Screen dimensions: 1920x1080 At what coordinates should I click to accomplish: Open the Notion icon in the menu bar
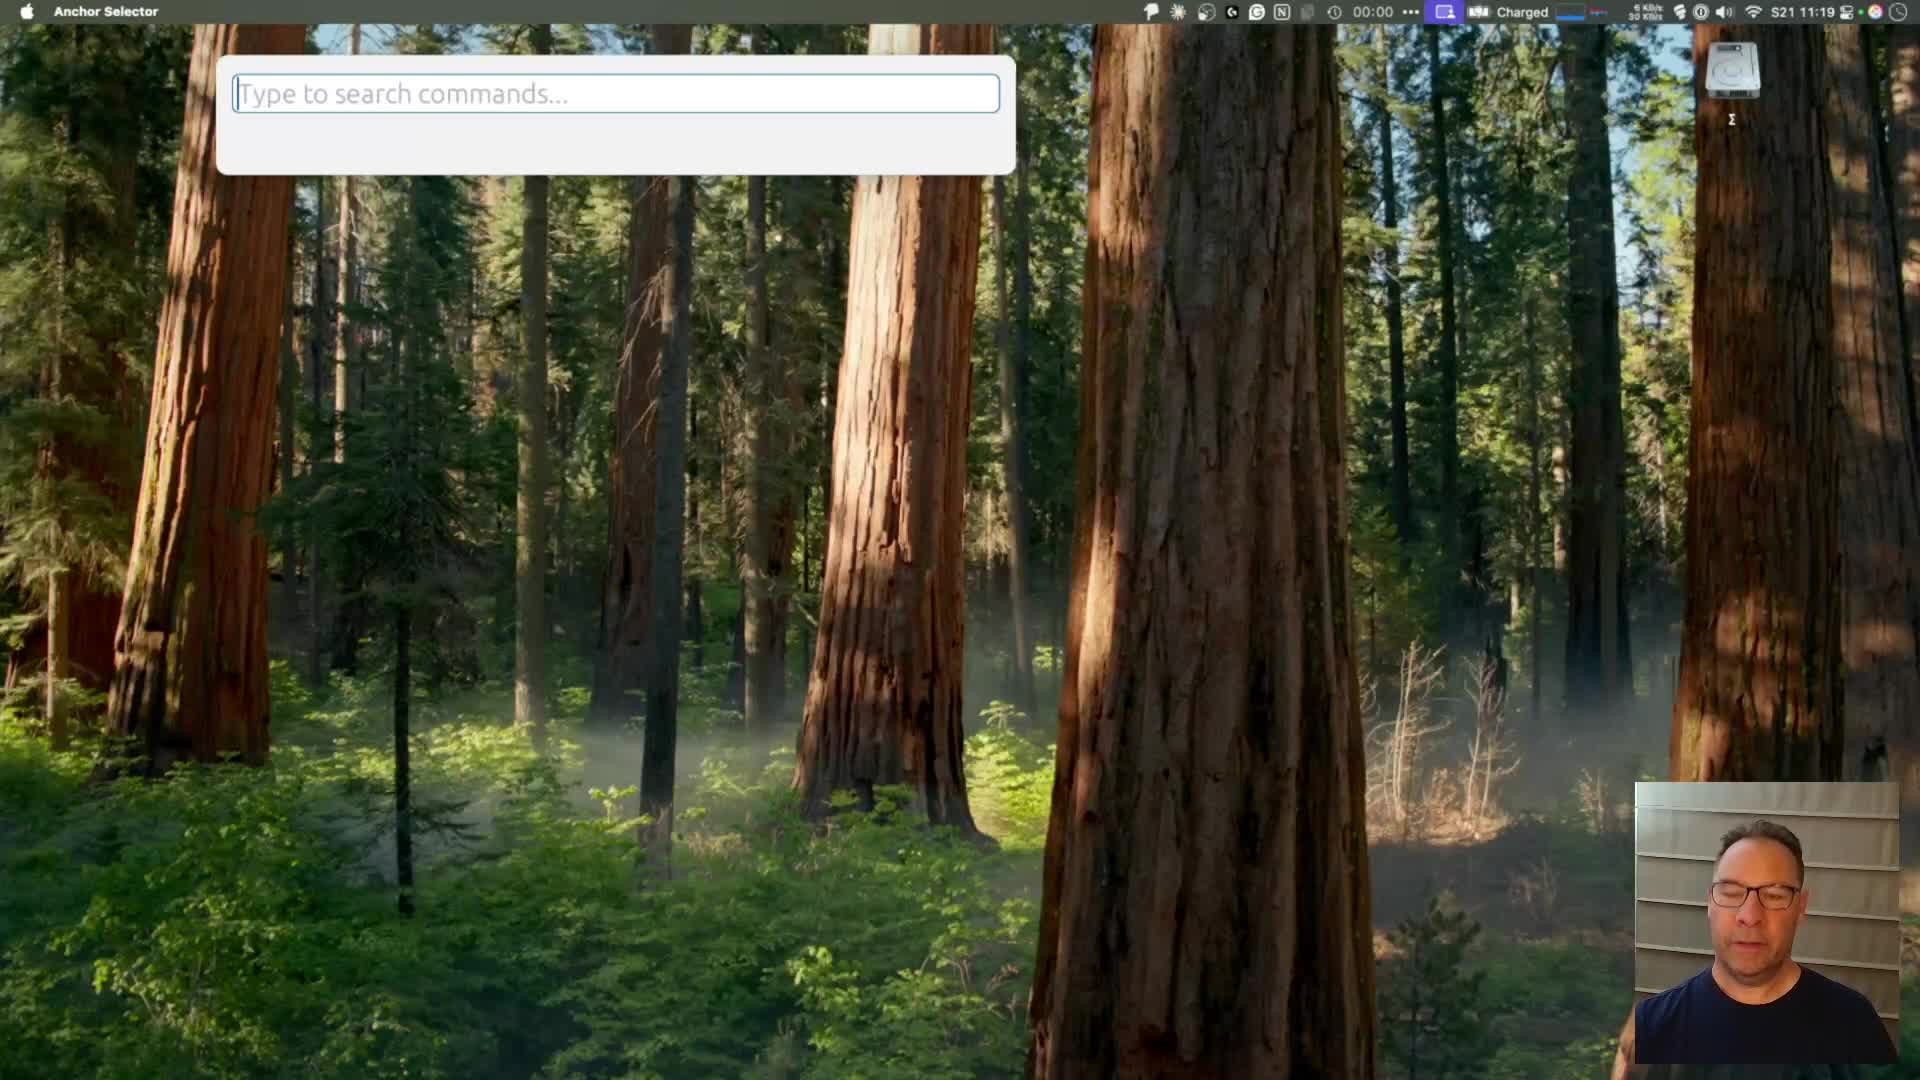[1283, 11]
